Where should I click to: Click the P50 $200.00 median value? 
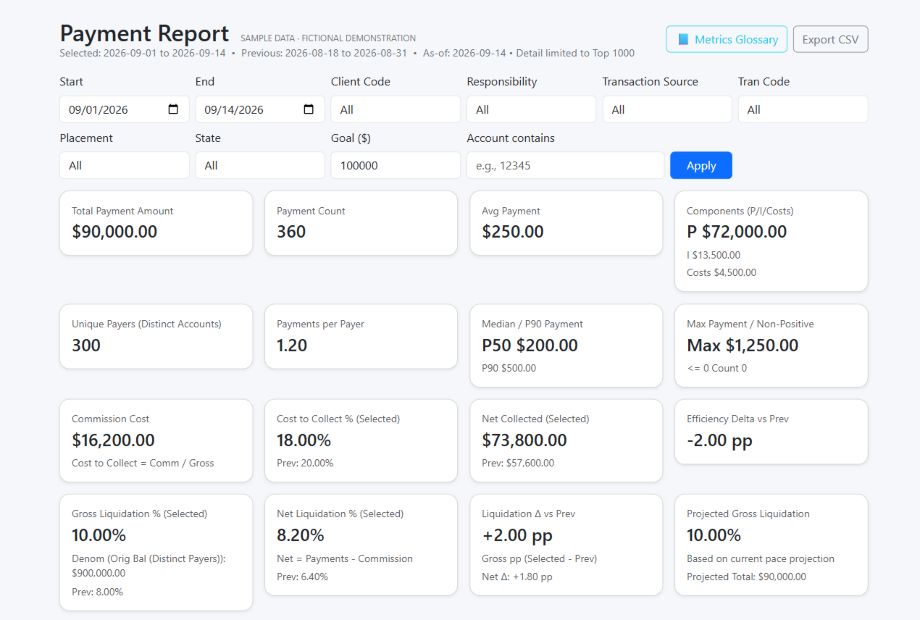coord(529,345)
